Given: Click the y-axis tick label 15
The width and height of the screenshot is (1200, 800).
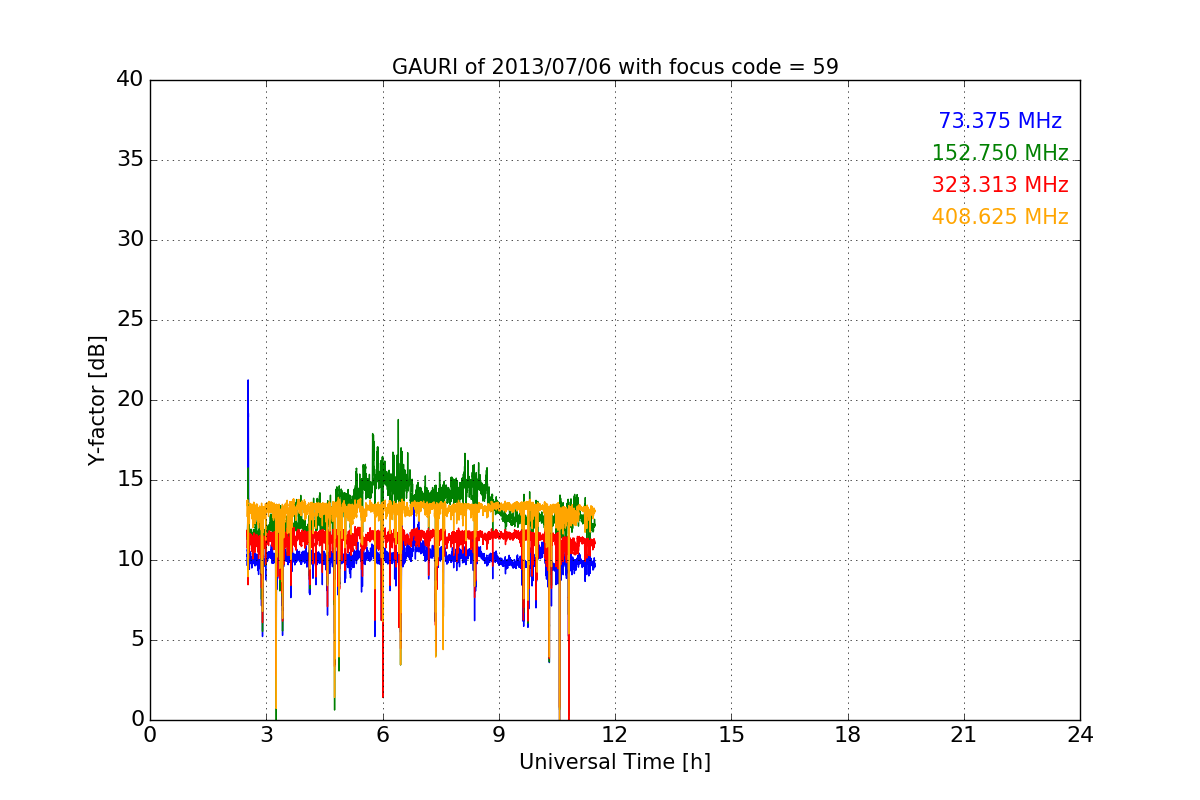Looking at the screenshot, I should 130,480.
